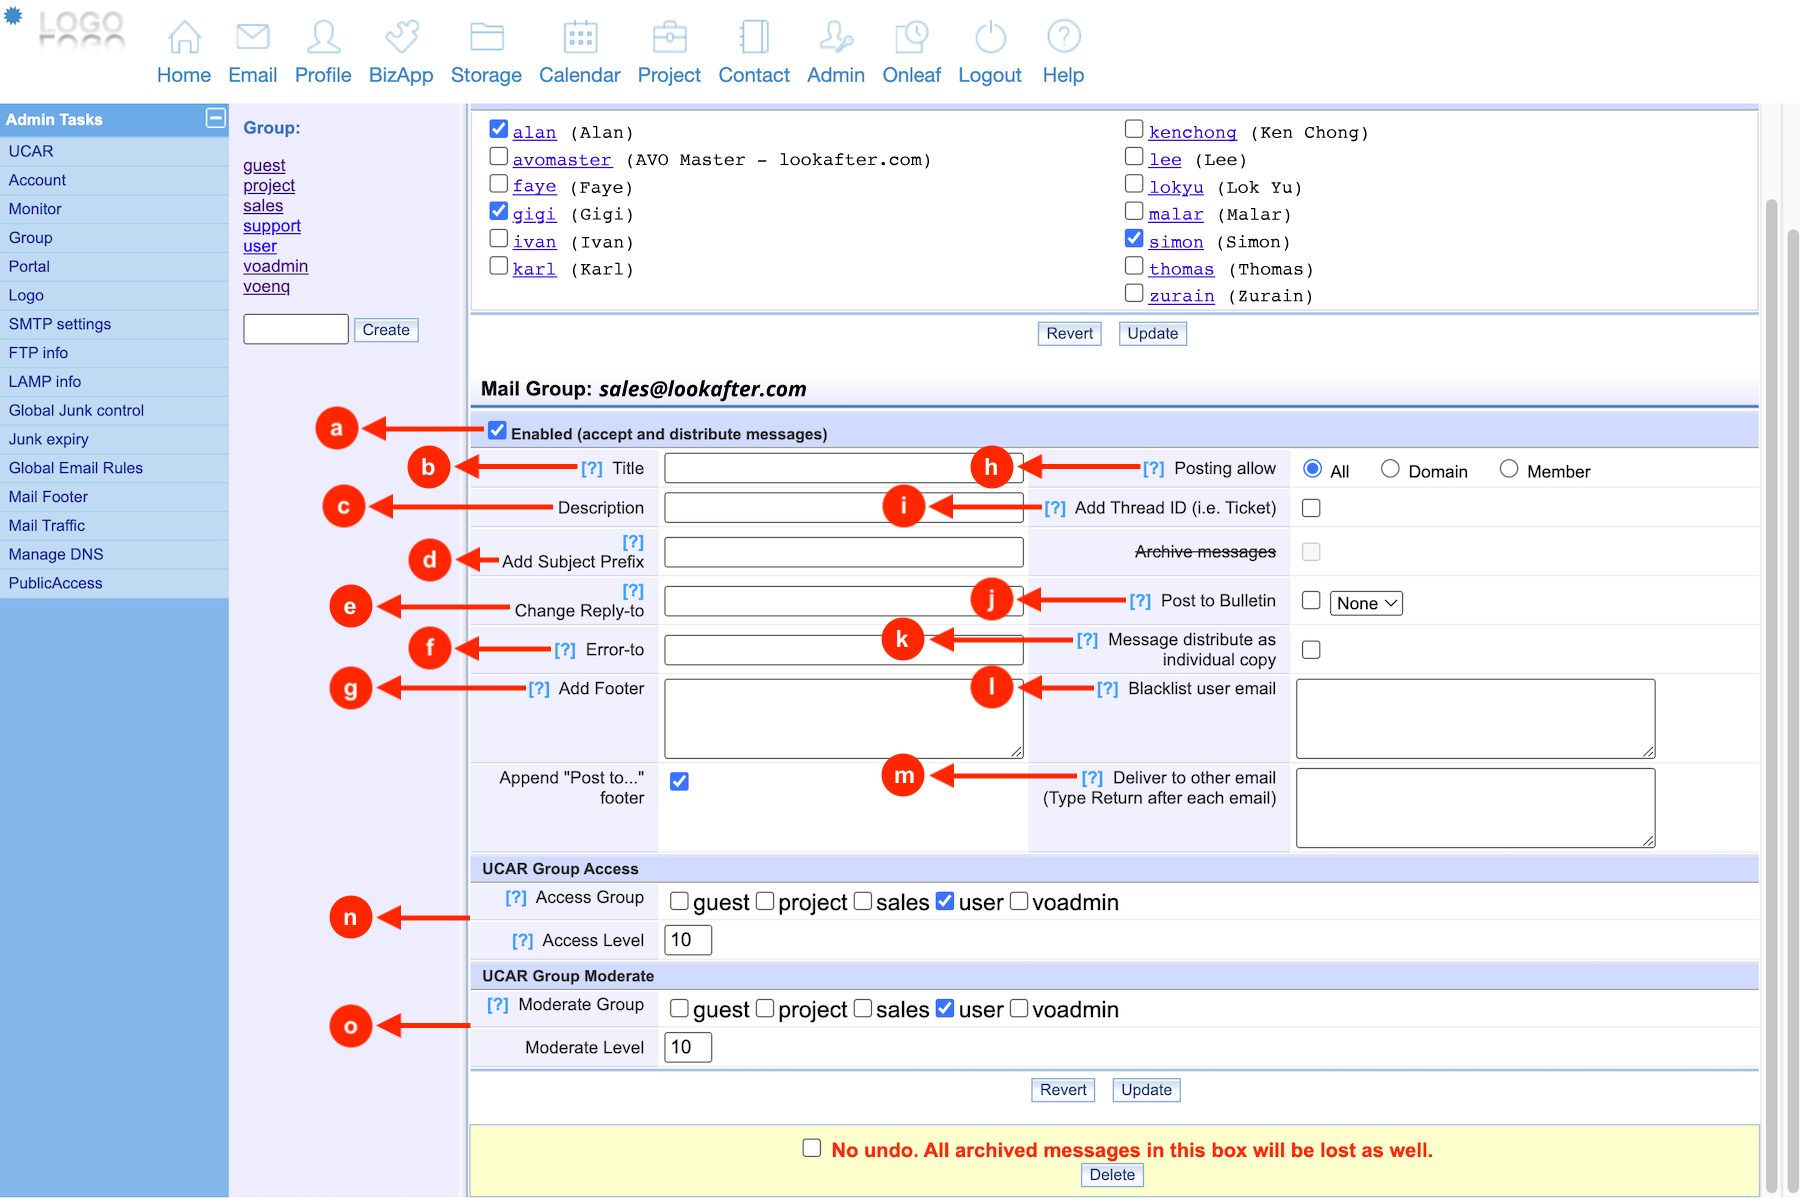Uncheck the Enabled mail group checkbox
This screenshot has width=1800, height=1204.
pyautogui.click(x=497, y=431)
